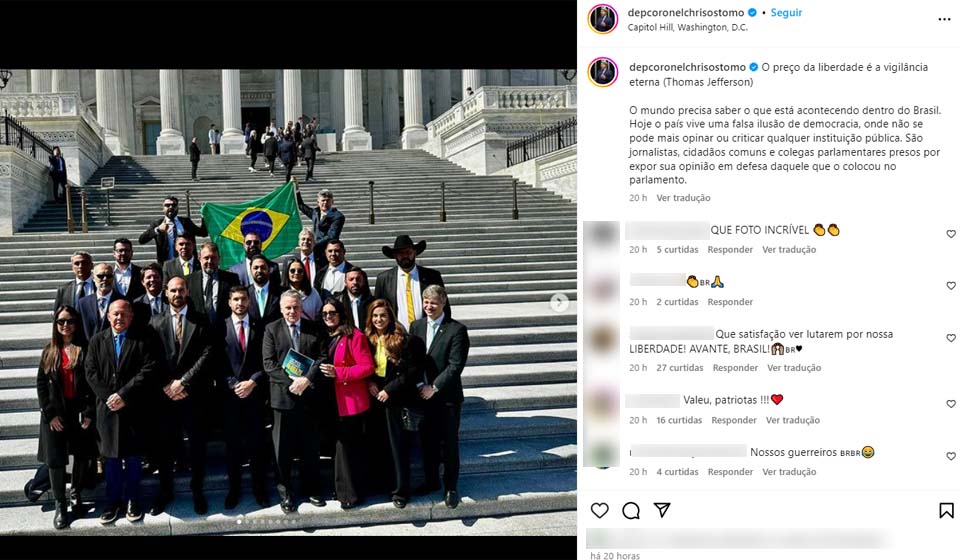Open the Capitol Hill, Washington, D.C. location
This screenshot has height=560, width=960.
coord(688,28)
